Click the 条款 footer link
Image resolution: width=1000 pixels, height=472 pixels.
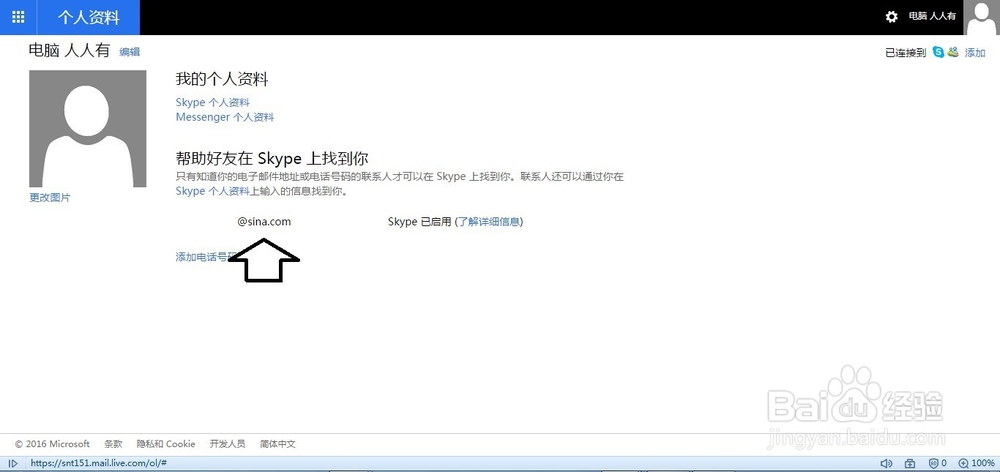point(114,444)
